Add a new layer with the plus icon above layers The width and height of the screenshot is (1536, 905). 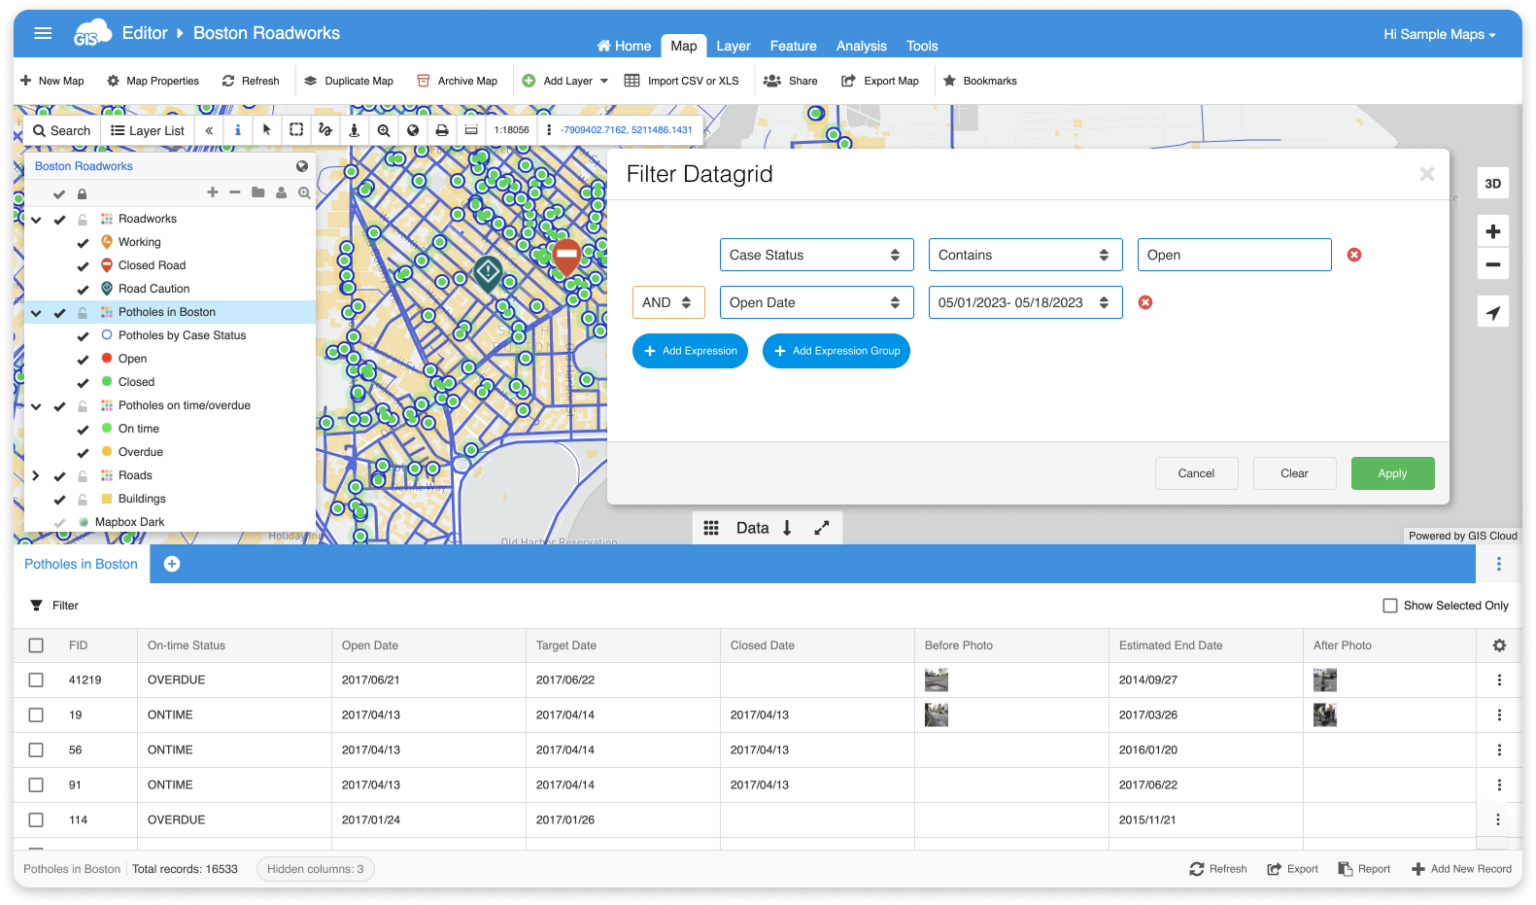[x=213, y=192]
